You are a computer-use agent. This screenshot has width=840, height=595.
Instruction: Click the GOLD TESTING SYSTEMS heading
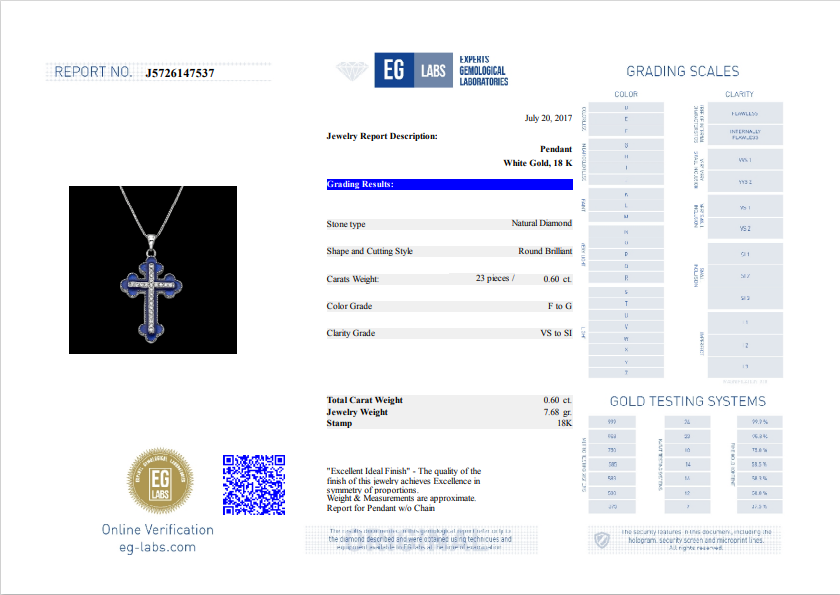click(688, 402)
